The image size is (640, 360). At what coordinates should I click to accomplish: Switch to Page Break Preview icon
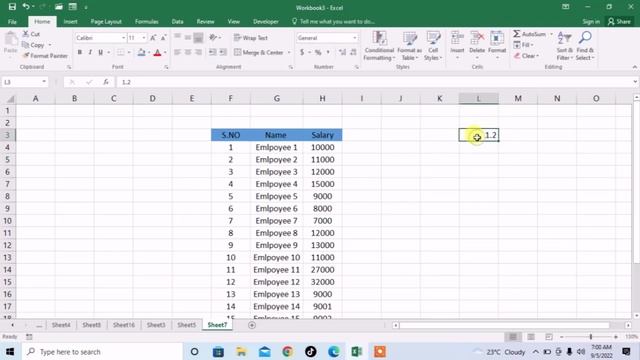549,337
